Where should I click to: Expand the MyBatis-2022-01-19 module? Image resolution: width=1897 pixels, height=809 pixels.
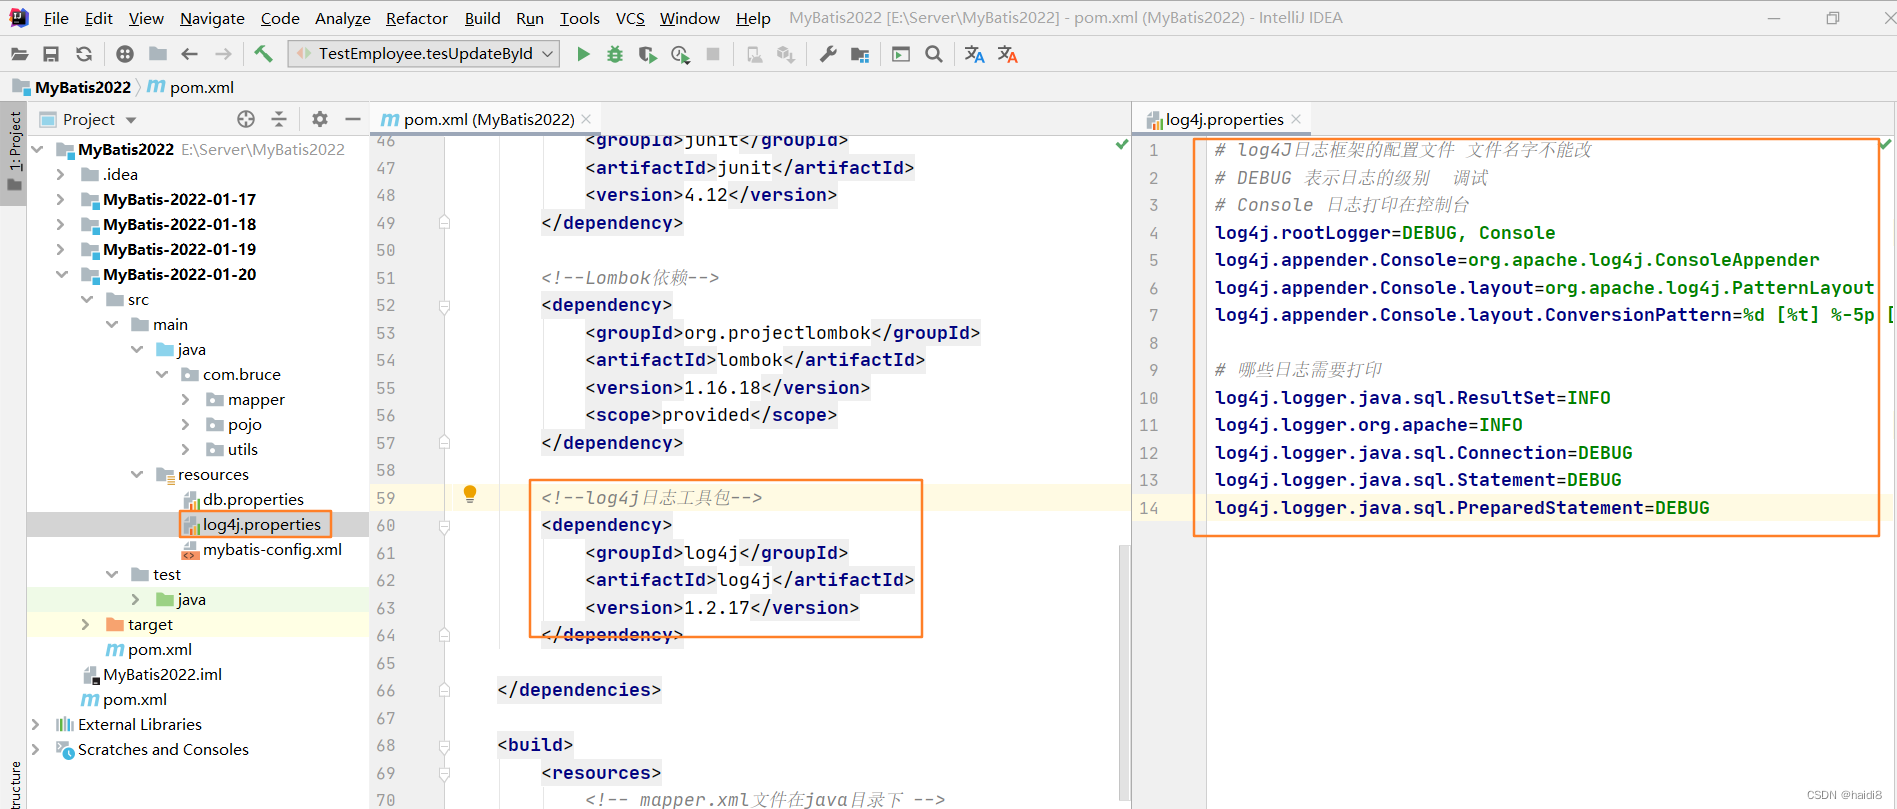tap(61, 249)
